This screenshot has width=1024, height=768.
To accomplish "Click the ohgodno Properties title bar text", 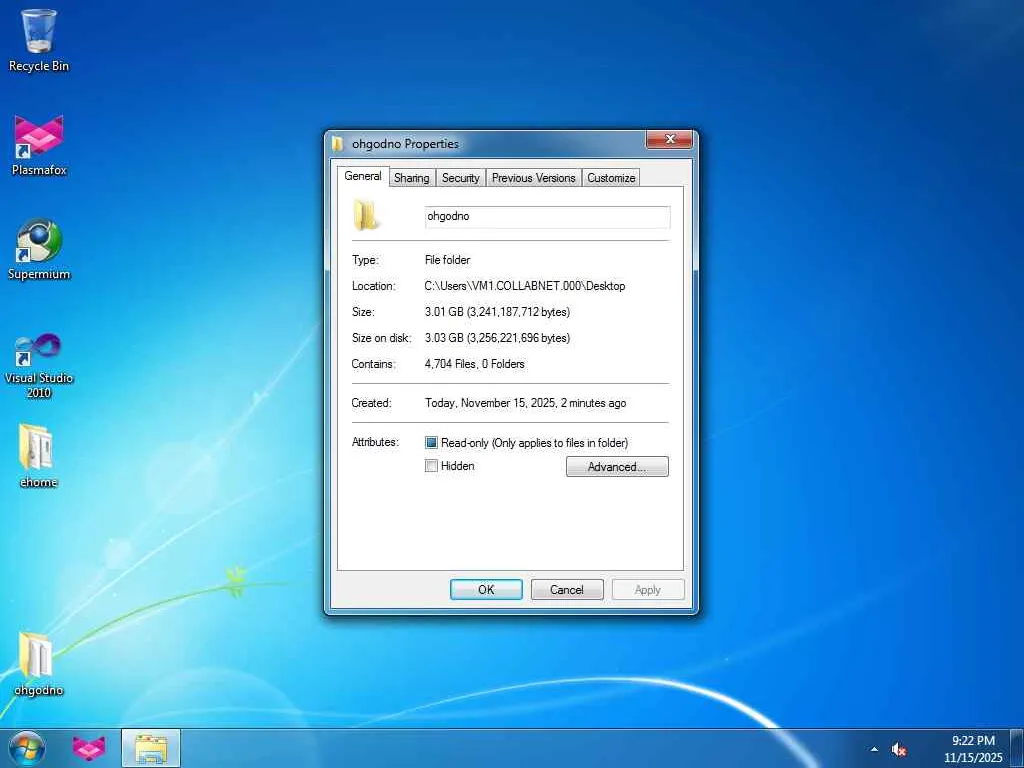I will click(405, 144).
